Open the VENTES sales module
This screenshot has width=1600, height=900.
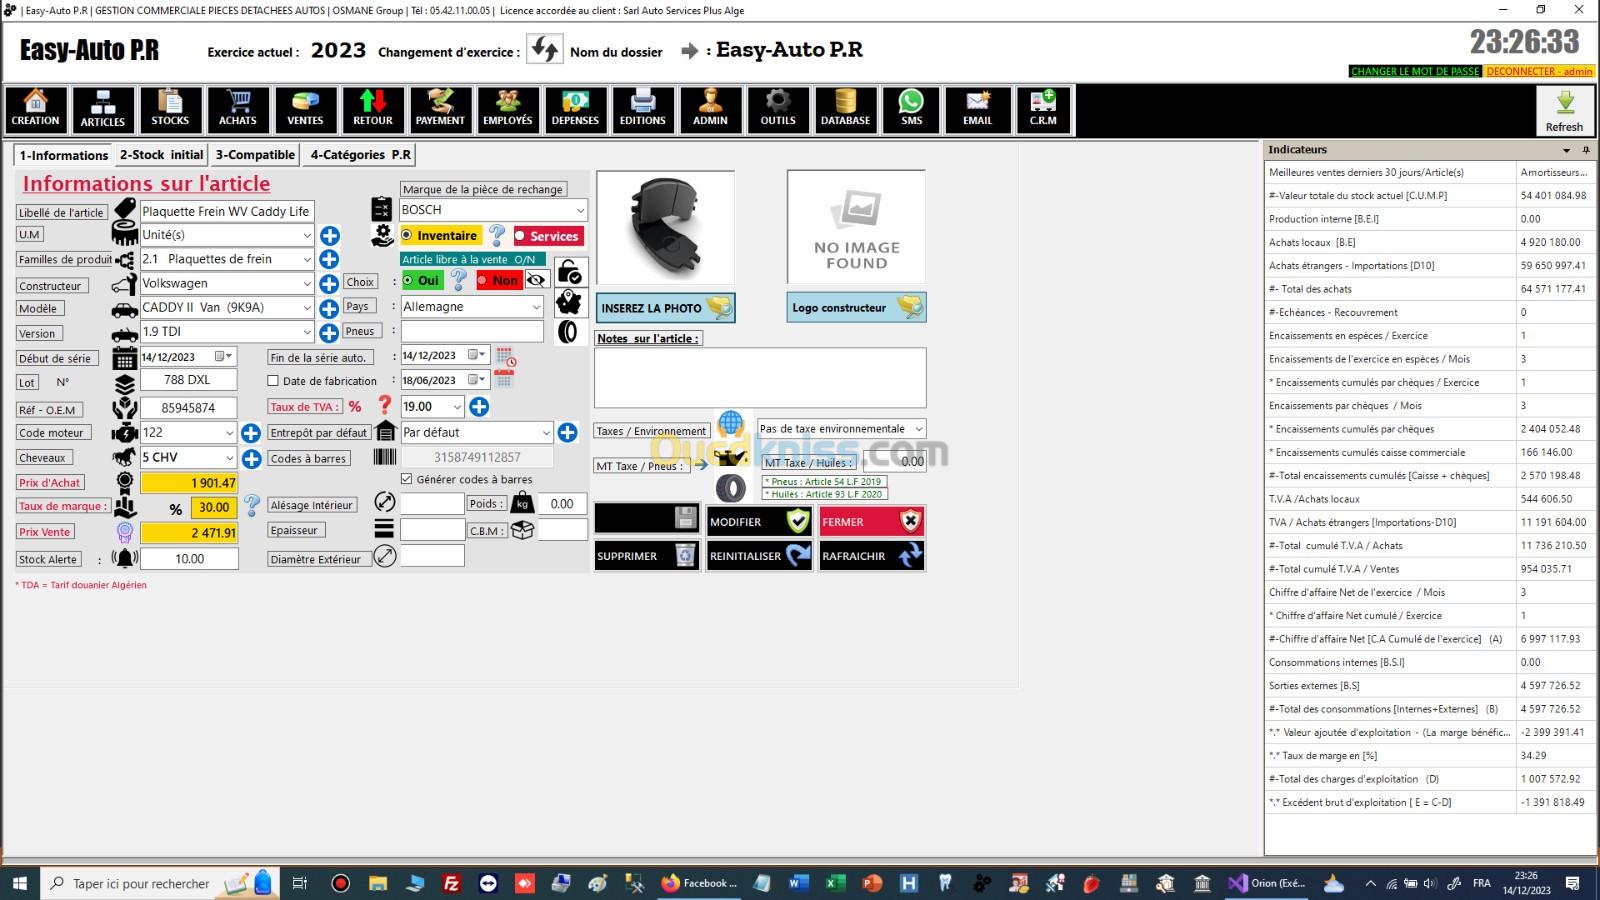point(305,109)
